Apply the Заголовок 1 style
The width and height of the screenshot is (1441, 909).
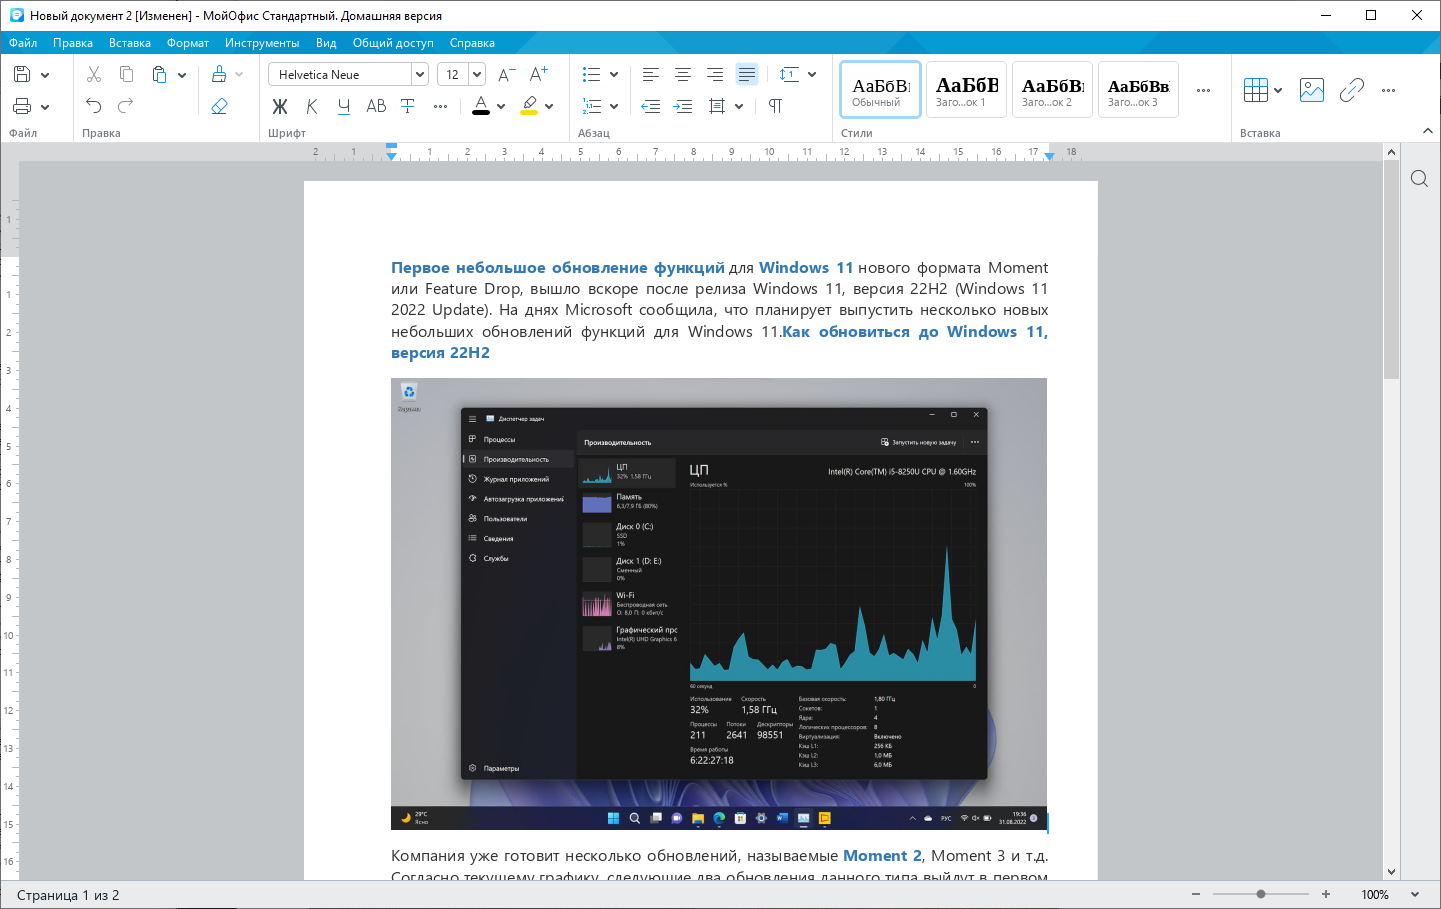[966, 90]
